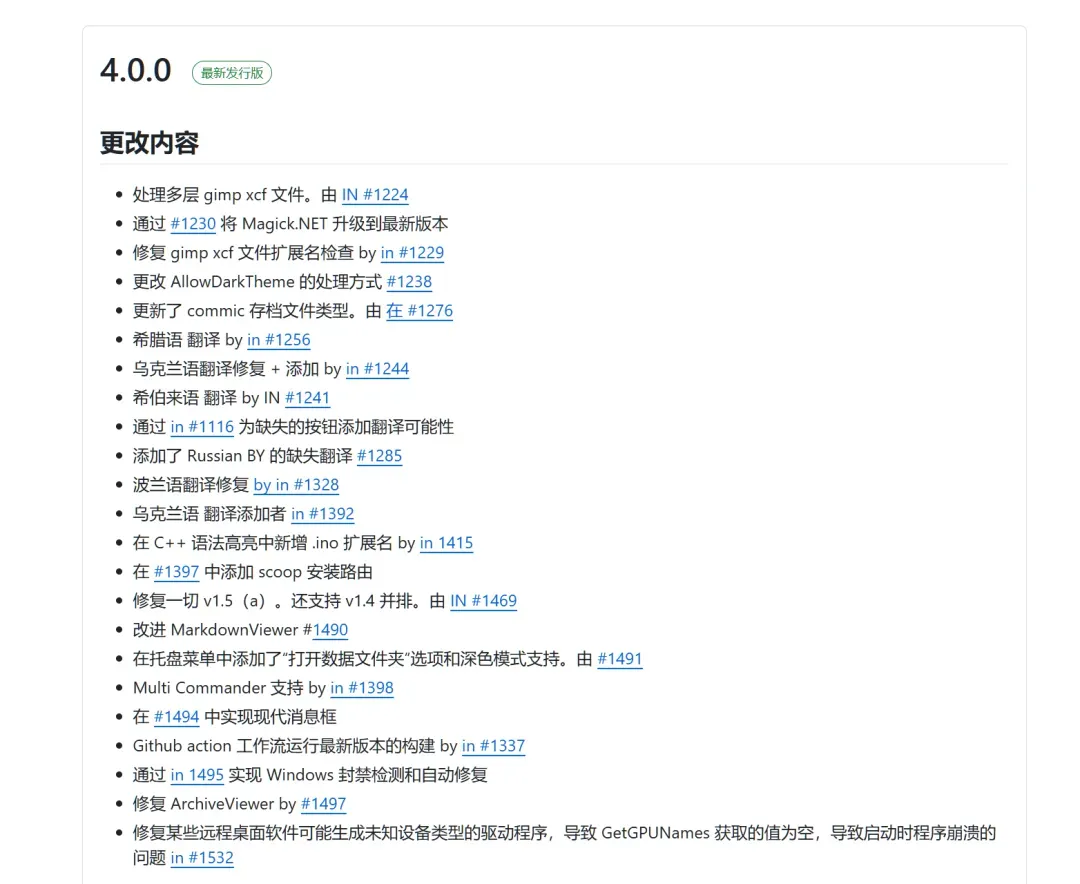Open the IN #1224 link
The height and width of the screenshot is (884, 1080).
coord(375,195)
